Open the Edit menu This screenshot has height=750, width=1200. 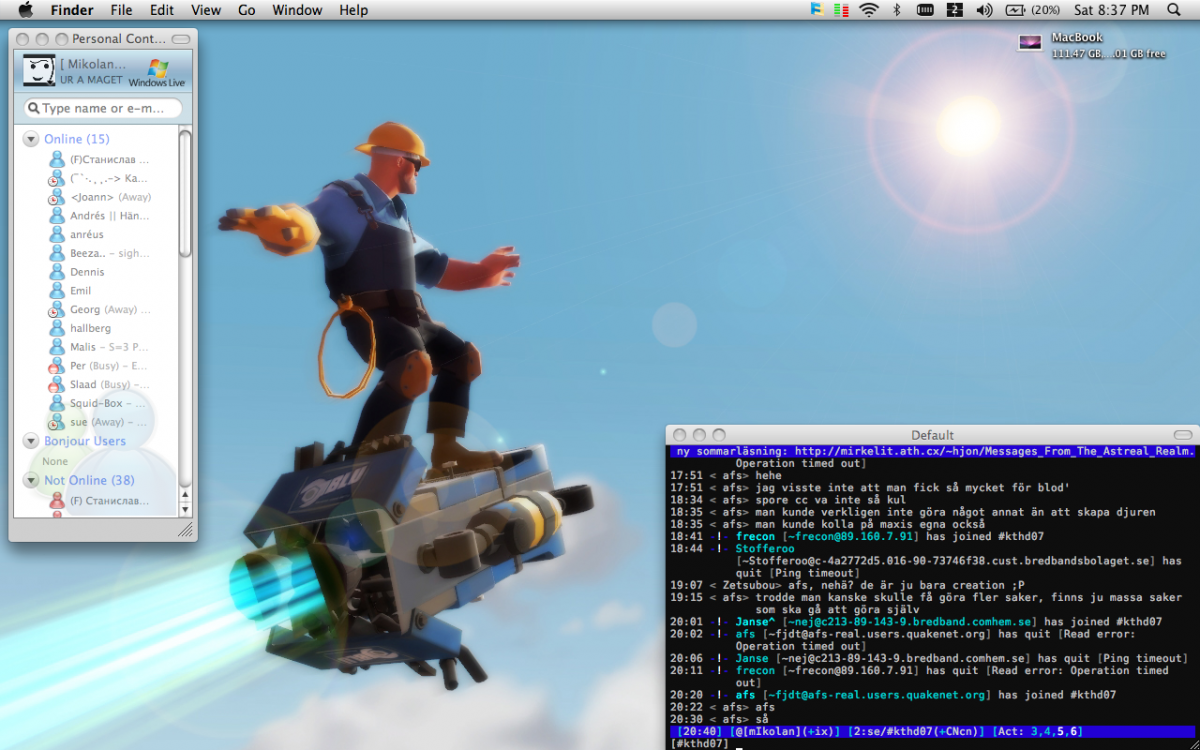coord(161,10)
